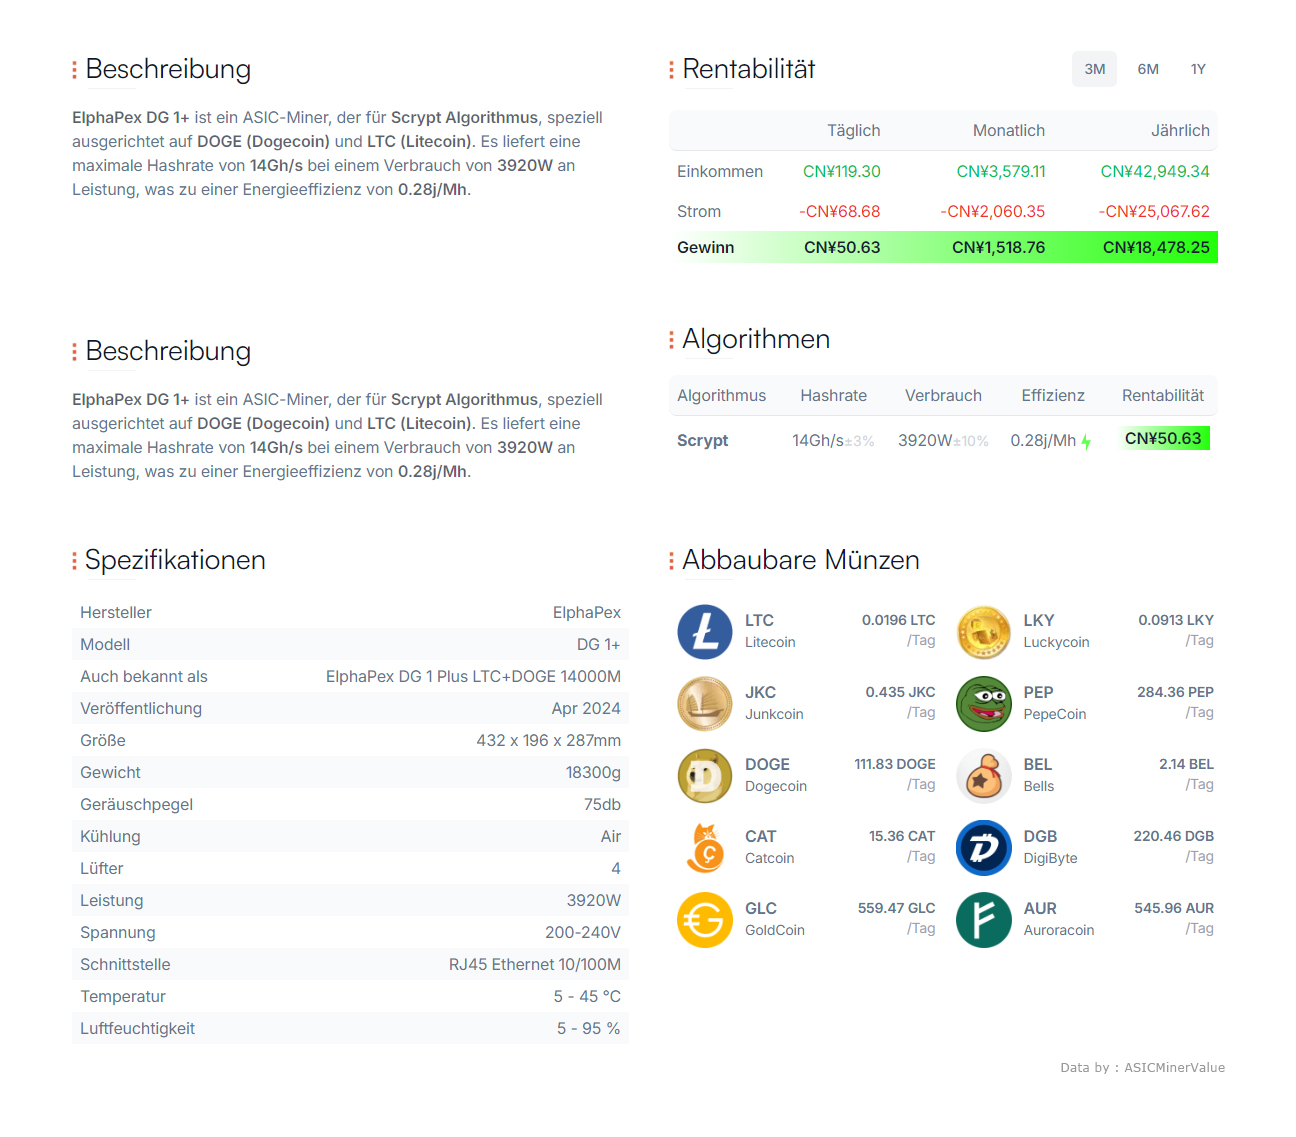Click the Scrypt algorithm name

(x=702, y=440)
